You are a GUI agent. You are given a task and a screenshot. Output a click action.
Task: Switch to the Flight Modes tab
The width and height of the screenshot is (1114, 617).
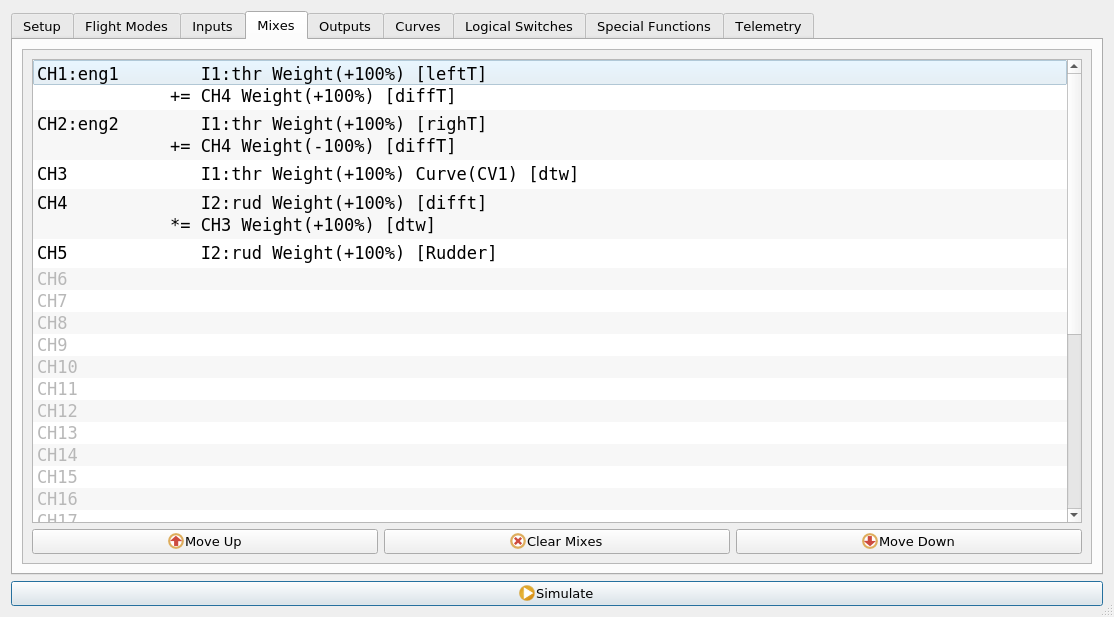(x=126, y=26)
